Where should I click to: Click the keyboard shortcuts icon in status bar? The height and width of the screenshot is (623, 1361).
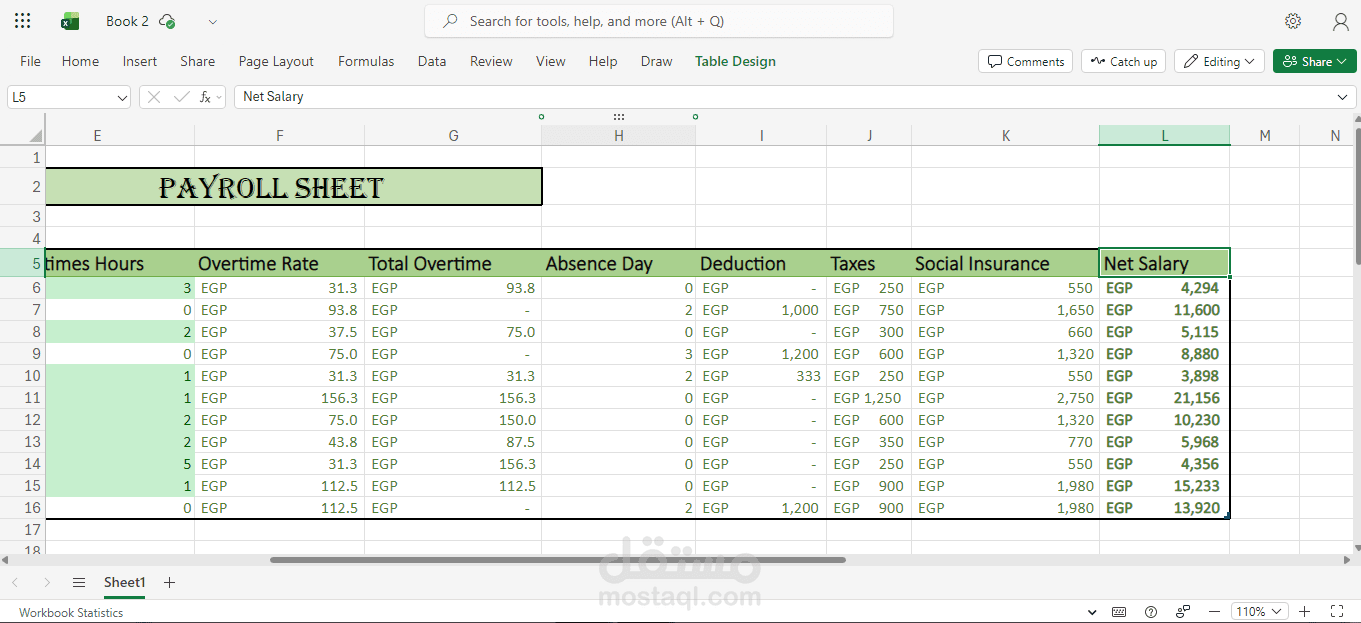(1119, 611)
